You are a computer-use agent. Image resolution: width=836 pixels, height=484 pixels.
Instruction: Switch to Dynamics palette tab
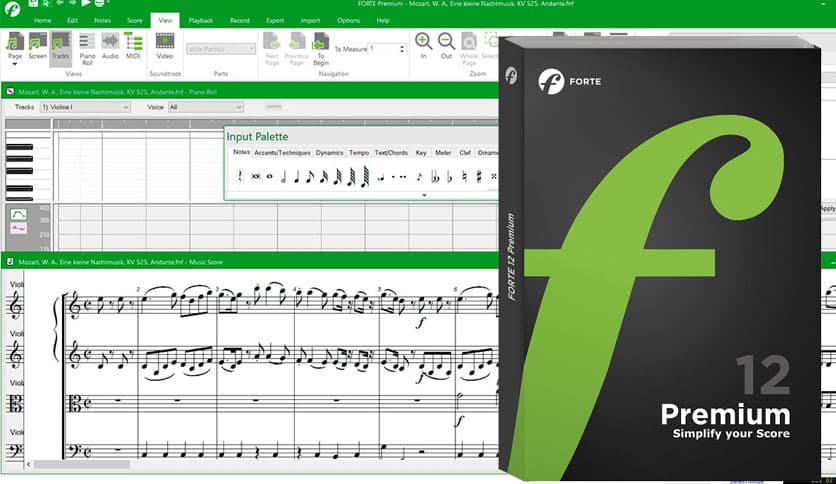(329, 153)
